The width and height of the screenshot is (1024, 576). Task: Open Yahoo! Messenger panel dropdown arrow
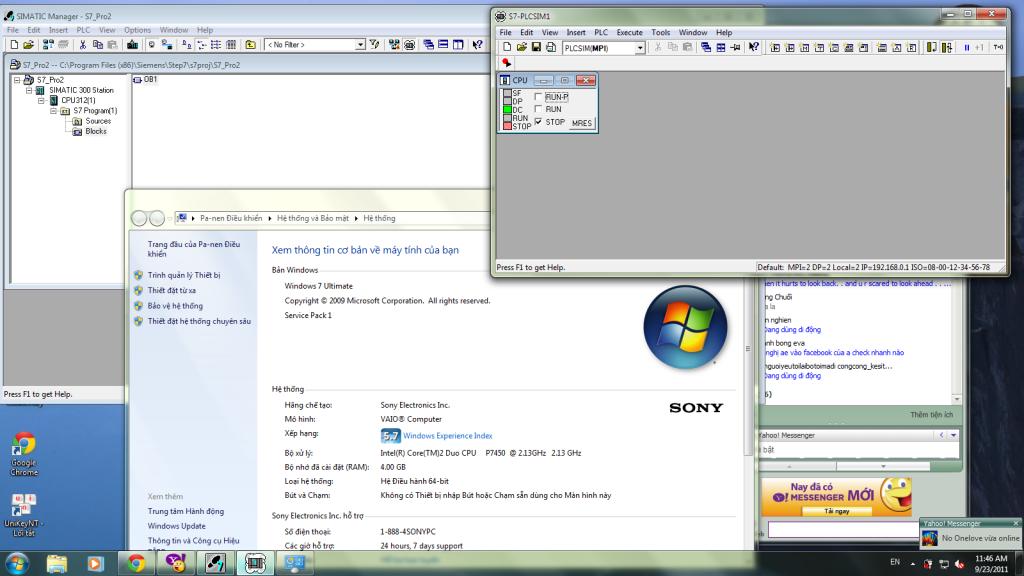click(953, 435)
